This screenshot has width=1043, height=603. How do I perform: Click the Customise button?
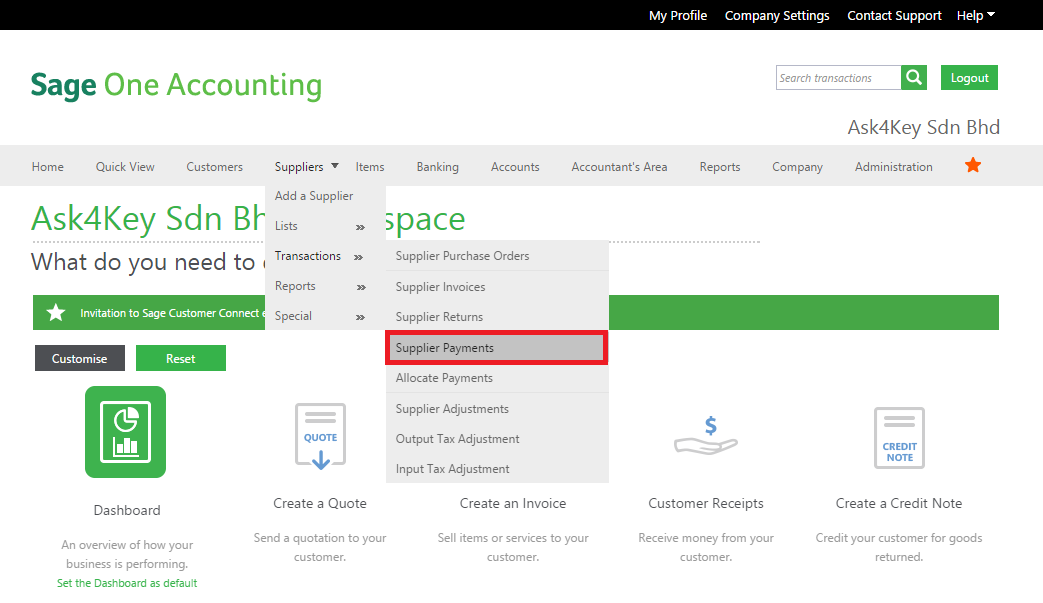click(80, 358)
